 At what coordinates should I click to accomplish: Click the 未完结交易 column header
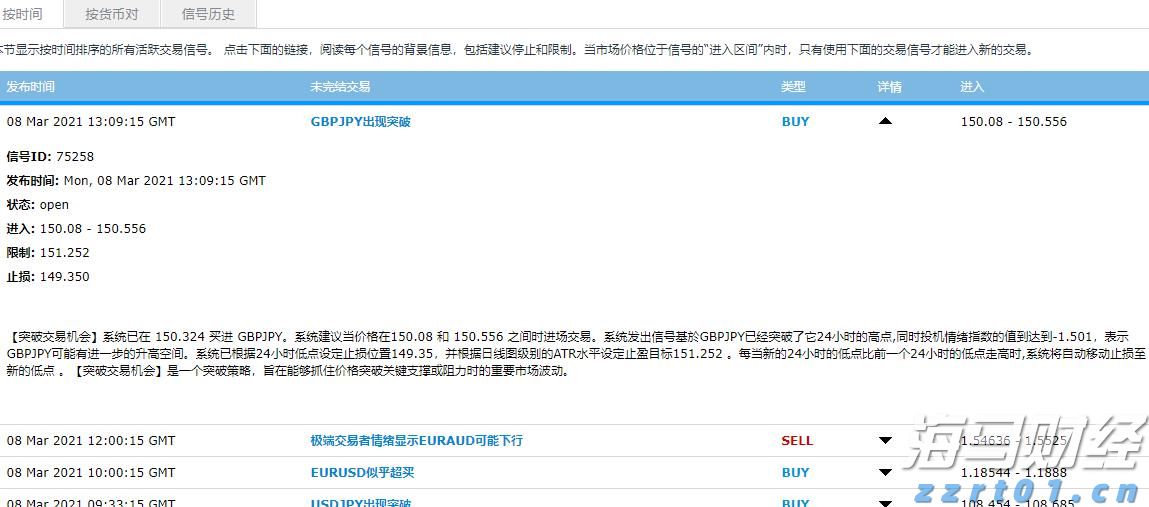(x=340, y=87)
